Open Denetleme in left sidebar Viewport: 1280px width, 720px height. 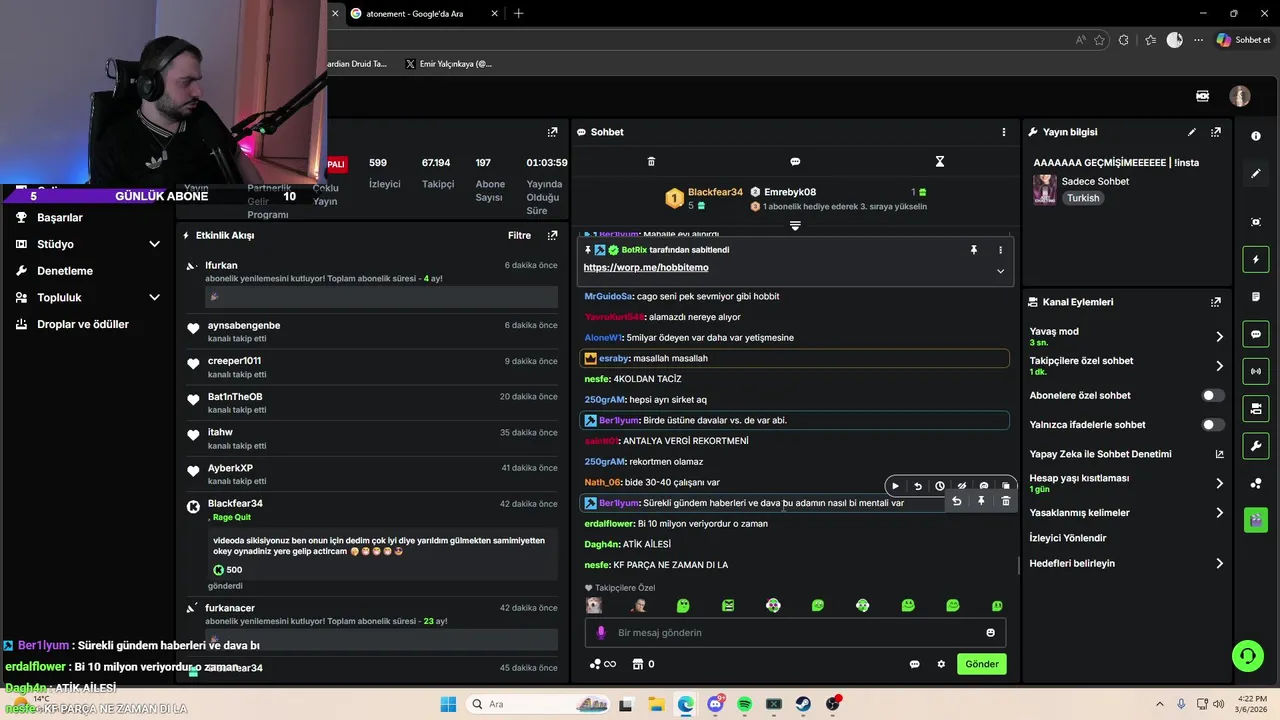tap(65, 271)
